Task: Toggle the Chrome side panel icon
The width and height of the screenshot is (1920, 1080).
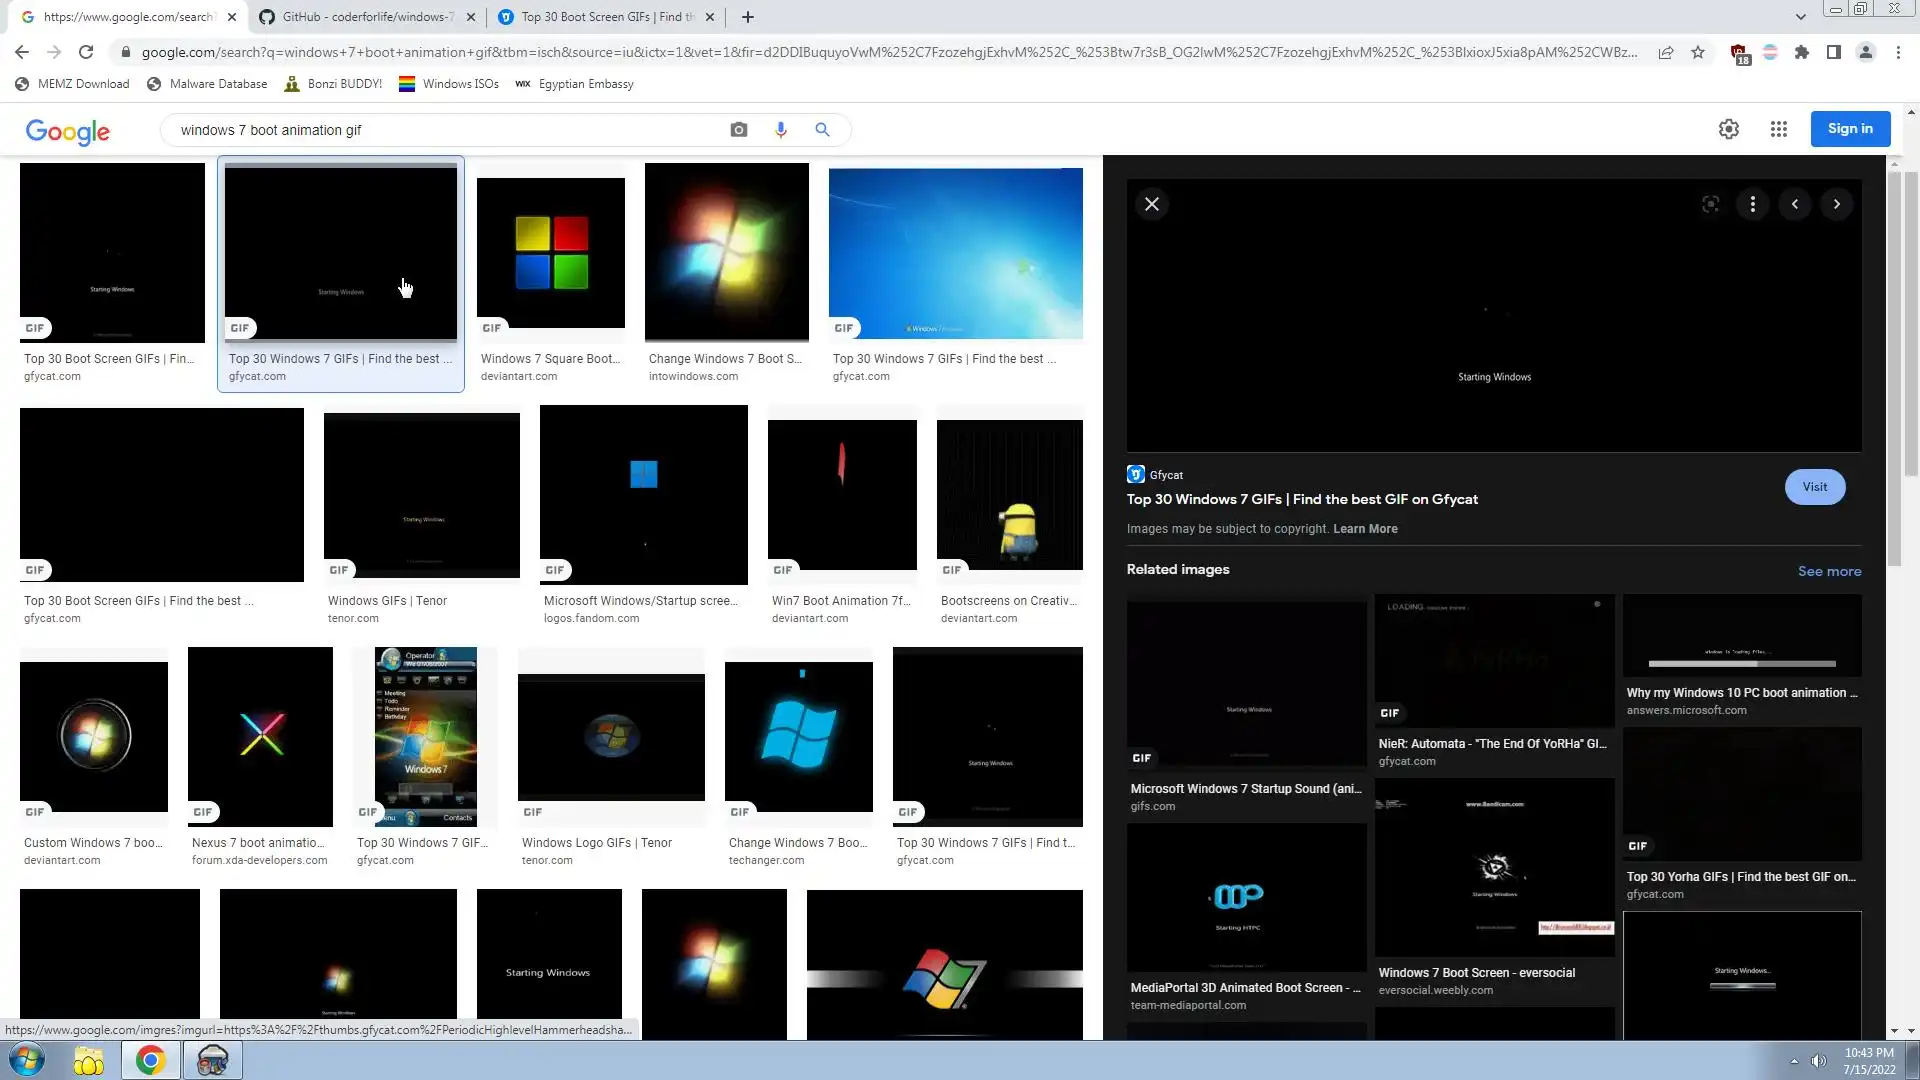Action: [1833, 52]
